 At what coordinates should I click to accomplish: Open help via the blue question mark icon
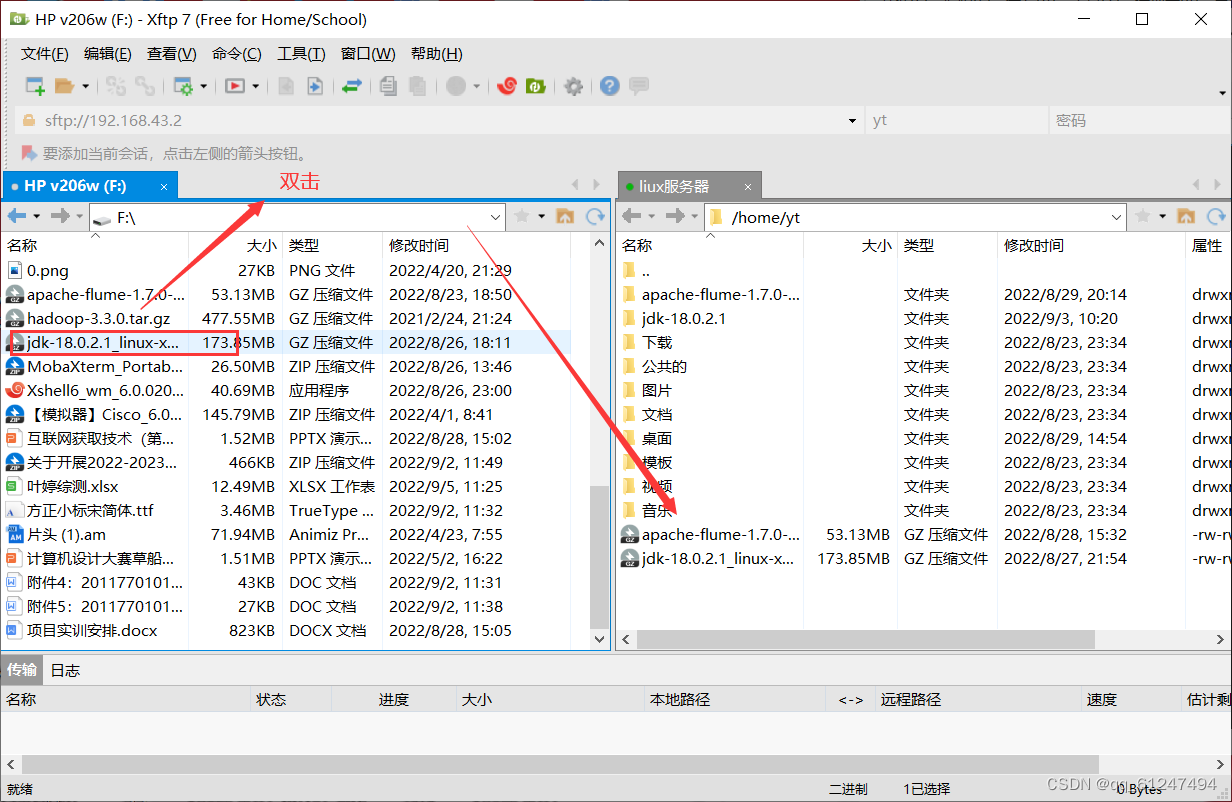click(610, 86)
